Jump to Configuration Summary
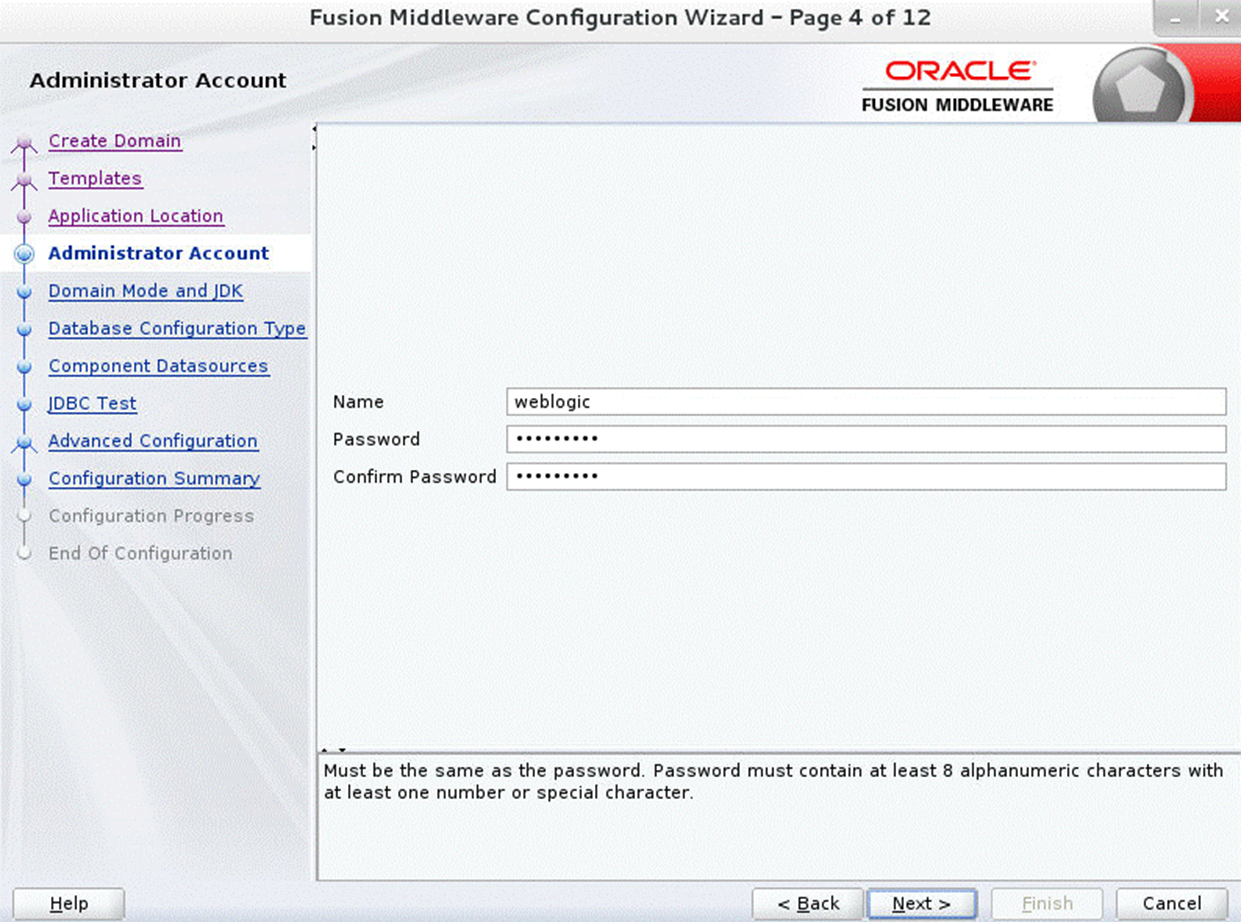Screen dimensions: 1241x922 pos(154,478)
